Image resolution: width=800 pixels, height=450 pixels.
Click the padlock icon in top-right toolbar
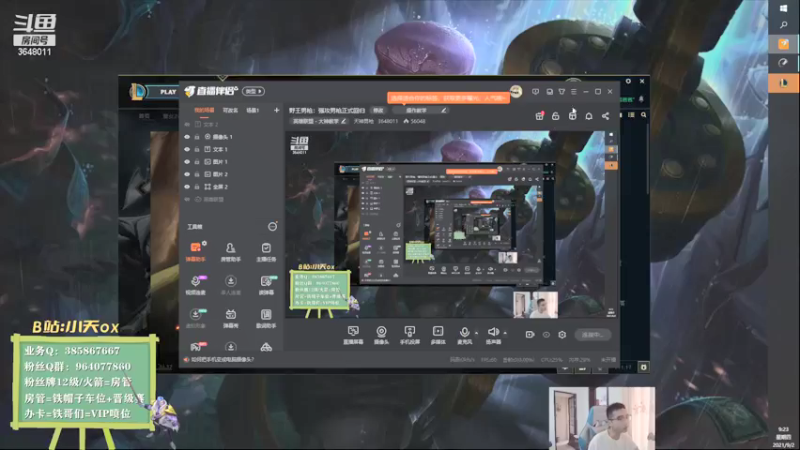pos(556,116)
